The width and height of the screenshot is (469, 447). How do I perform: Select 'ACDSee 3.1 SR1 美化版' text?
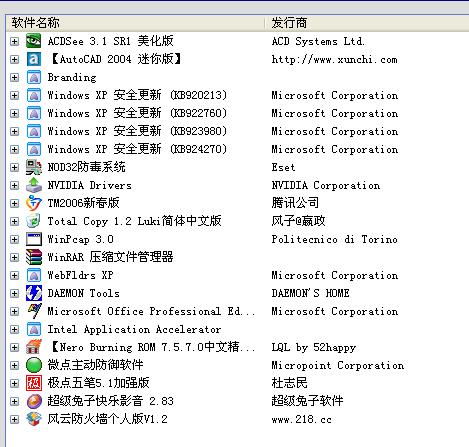[x=110, y=41]
